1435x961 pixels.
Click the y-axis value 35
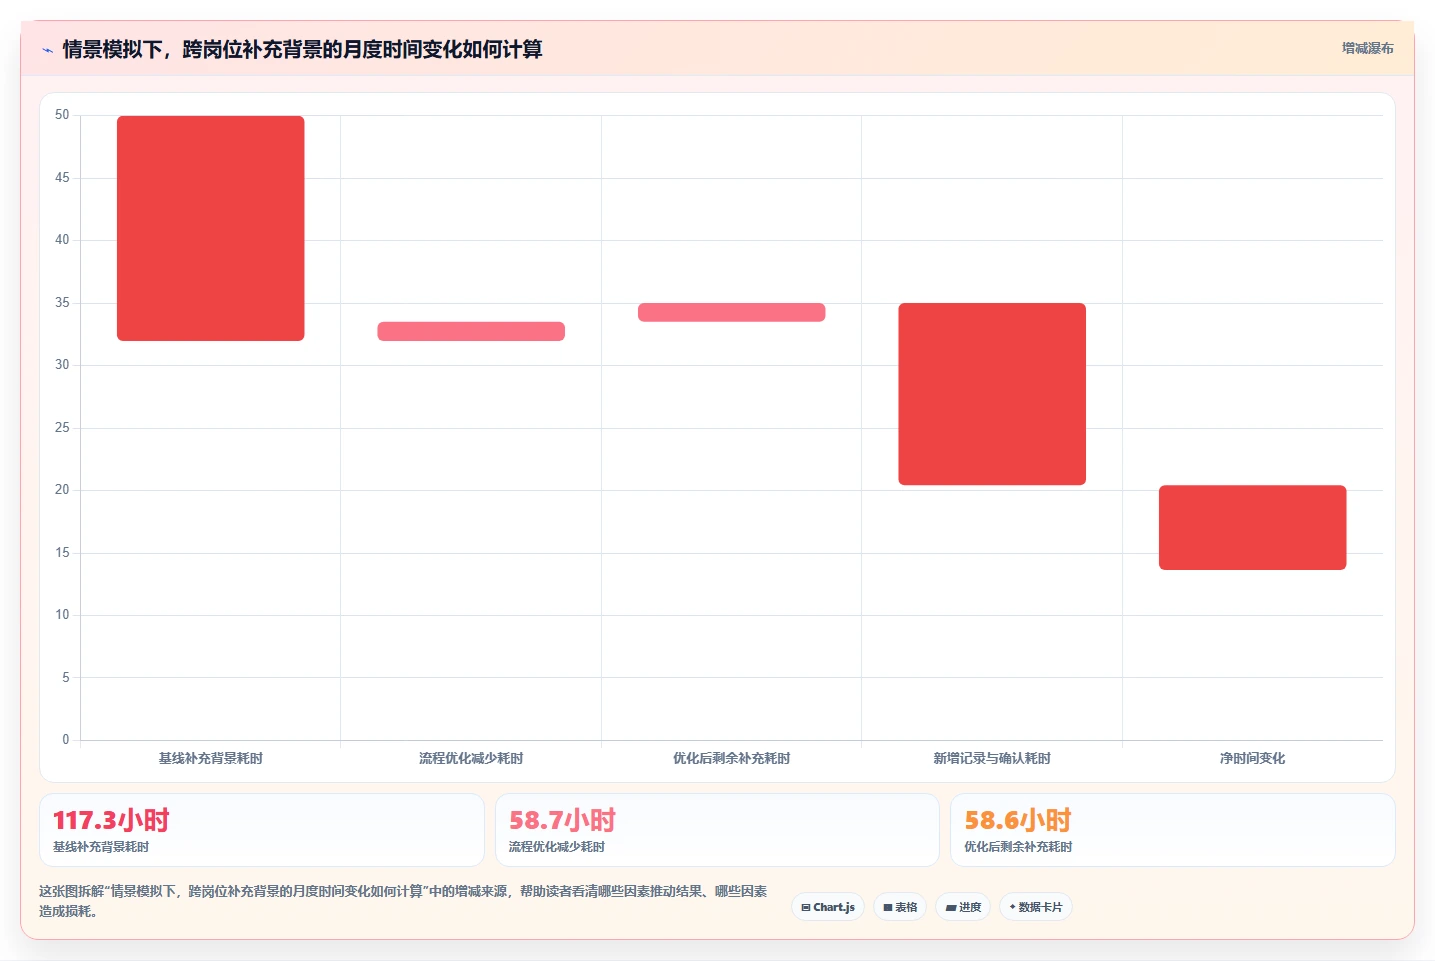pyautogui.click(x=62, y=303)
